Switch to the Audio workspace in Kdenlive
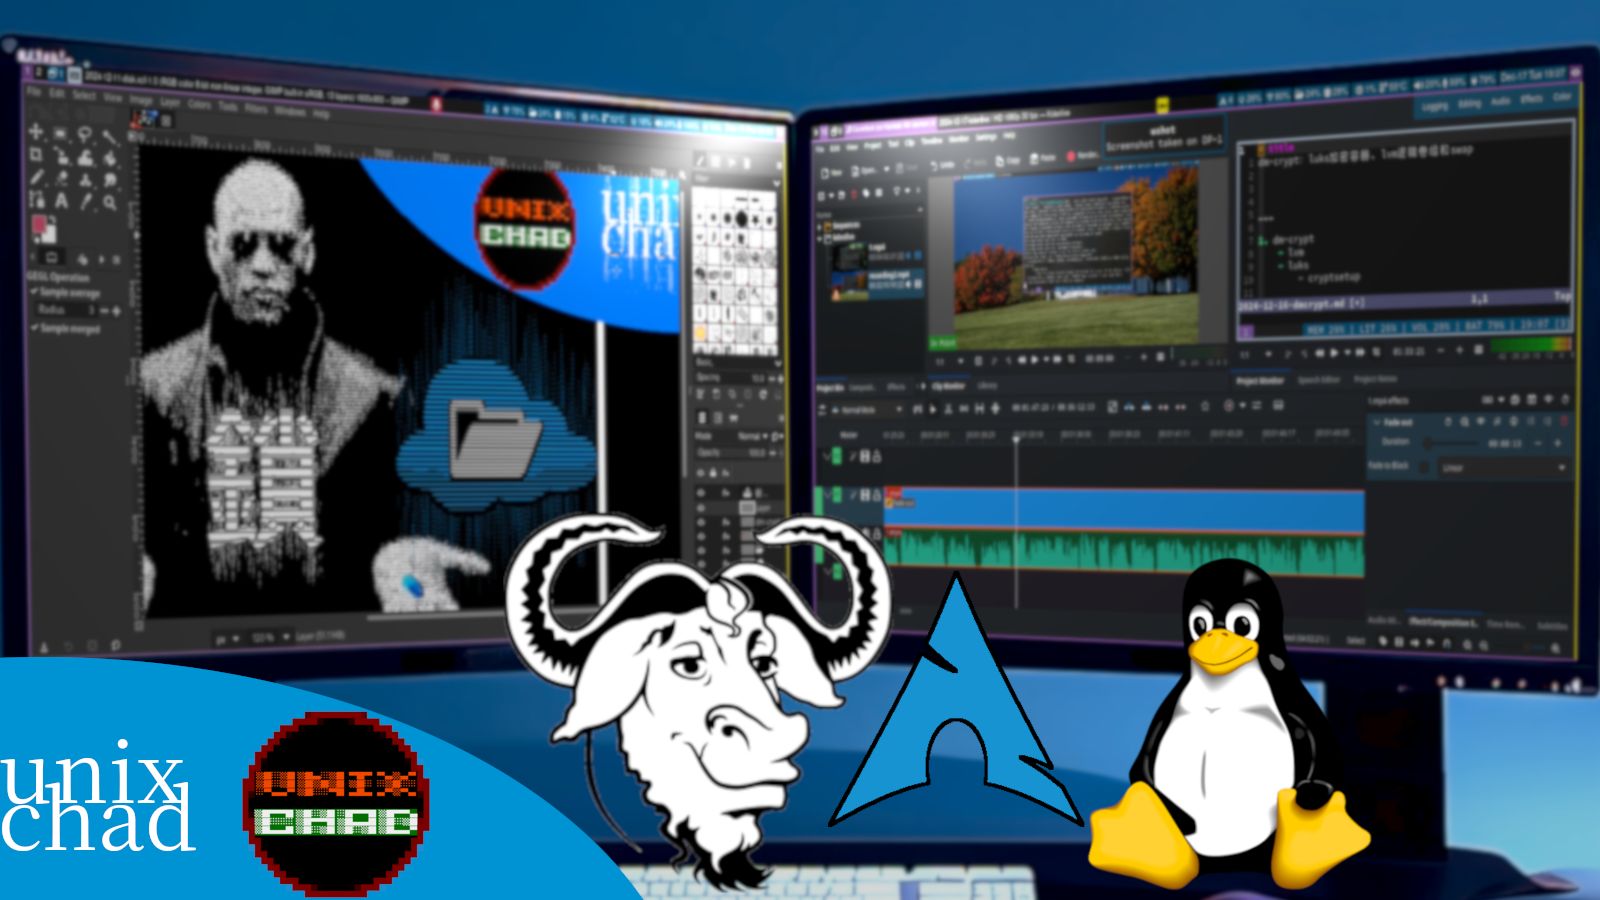The width and height of the screenshot is (1600, 900). pyautogui.click(x=1501, y=101)
